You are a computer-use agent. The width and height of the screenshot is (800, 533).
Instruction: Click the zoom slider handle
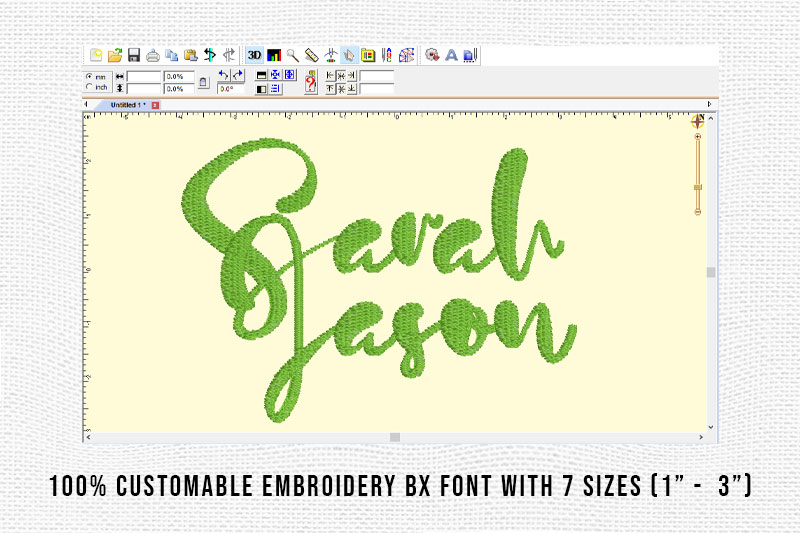click(x=697, y=187)
